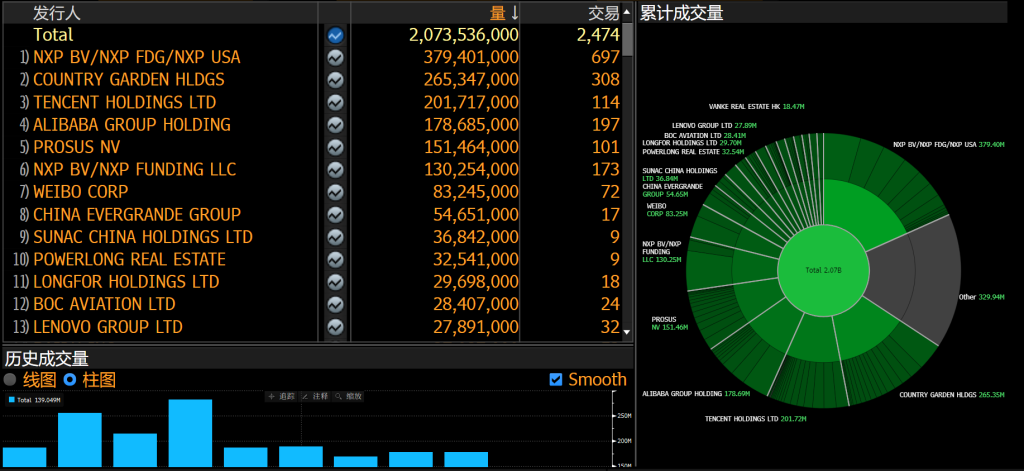The width and height of the screenshot is (1024, 471).
Task: Disable the Smooth checkbox
Action: coord(556,380)
